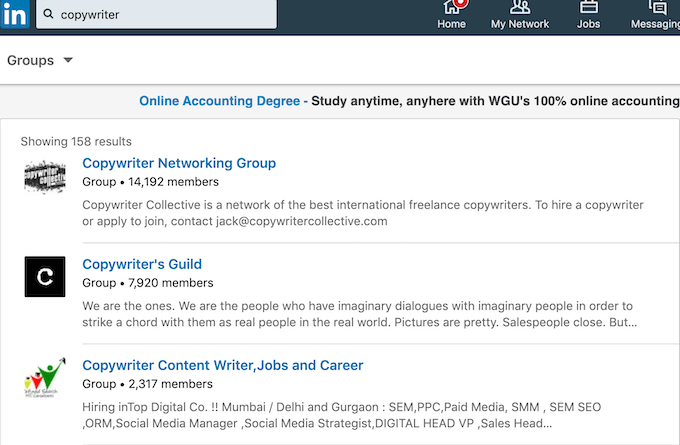Click the copywriter search input field
This screenshot has width=680, height=445.
156,14
